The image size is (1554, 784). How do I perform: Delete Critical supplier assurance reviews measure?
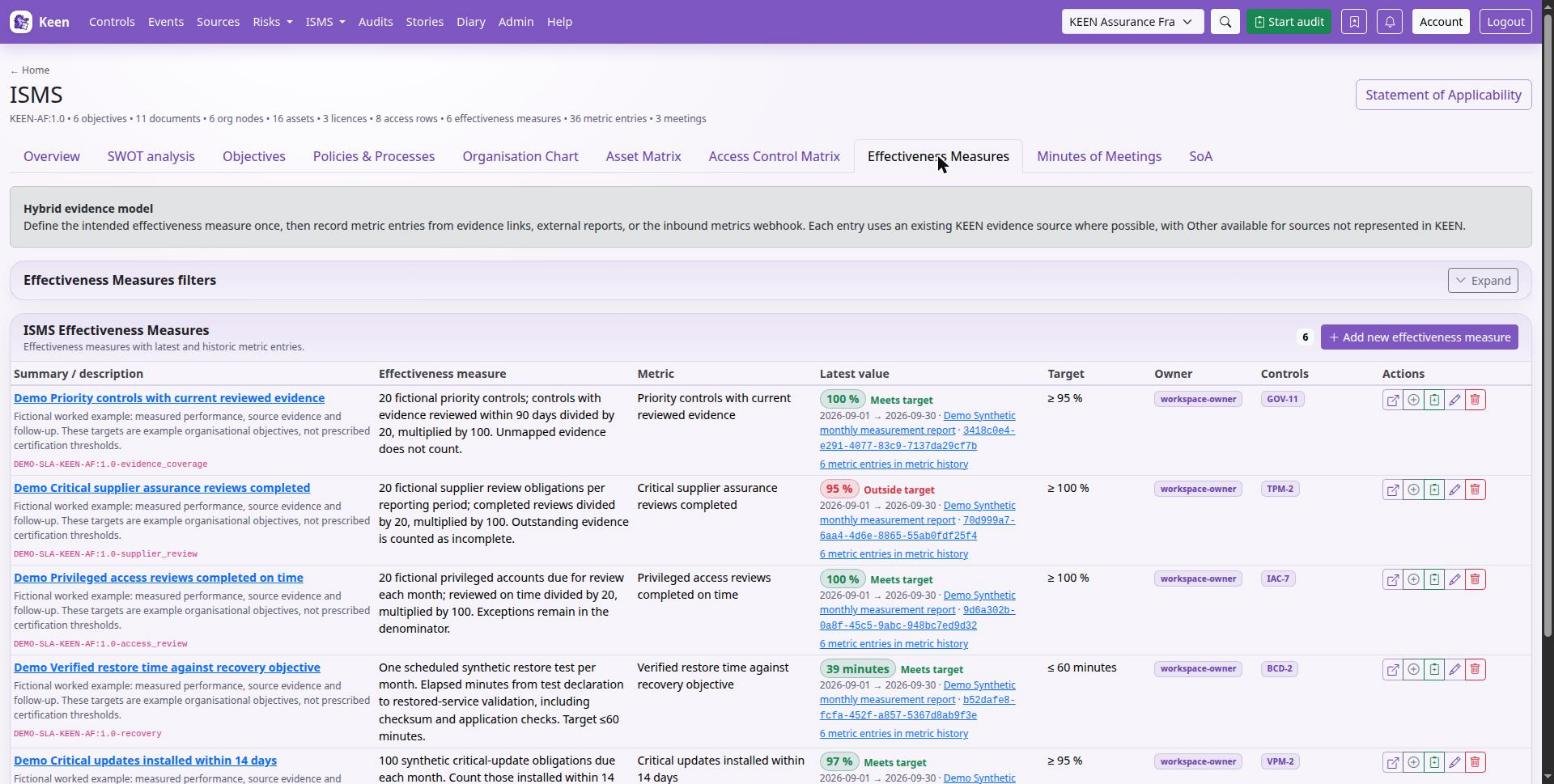click(x=1475, y=490)
